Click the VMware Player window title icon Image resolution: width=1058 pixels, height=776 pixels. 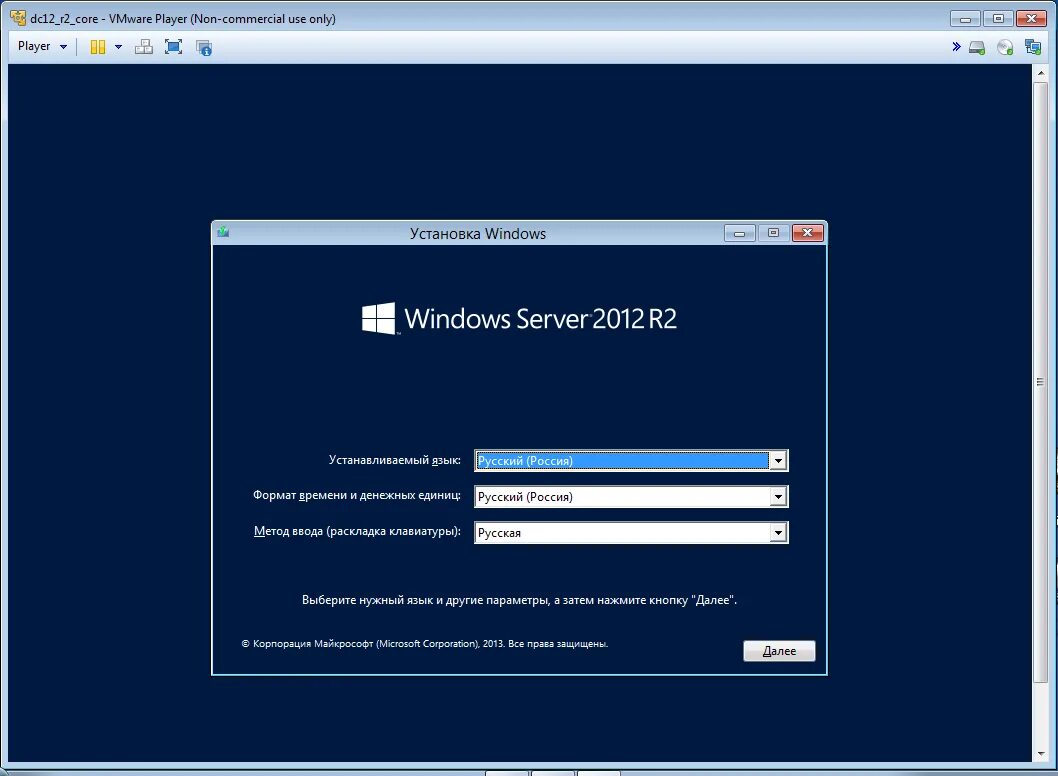click(x=18, y=18)
